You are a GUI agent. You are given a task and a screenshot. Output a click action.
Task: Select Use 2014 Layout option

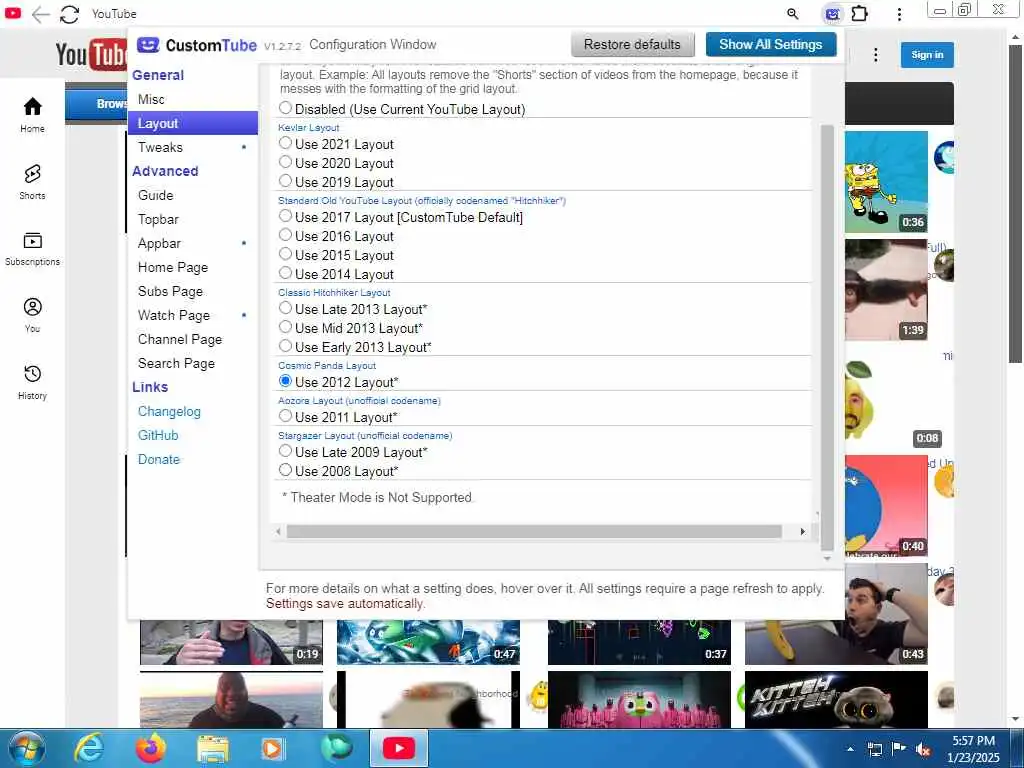coord(285,272)
